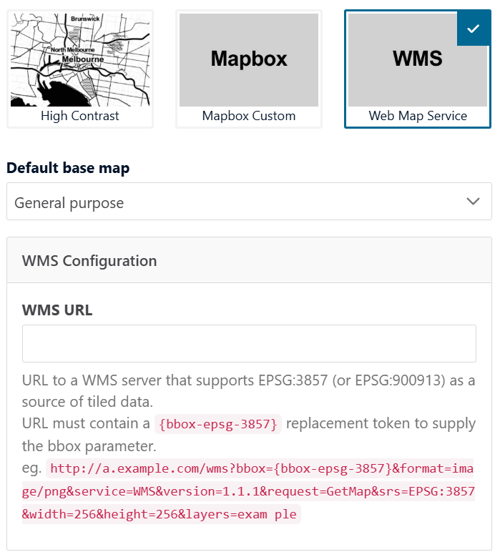500x557 pixels.
Task: Click the white checkmark on WMS card
Action: click(x=473, y=29)
